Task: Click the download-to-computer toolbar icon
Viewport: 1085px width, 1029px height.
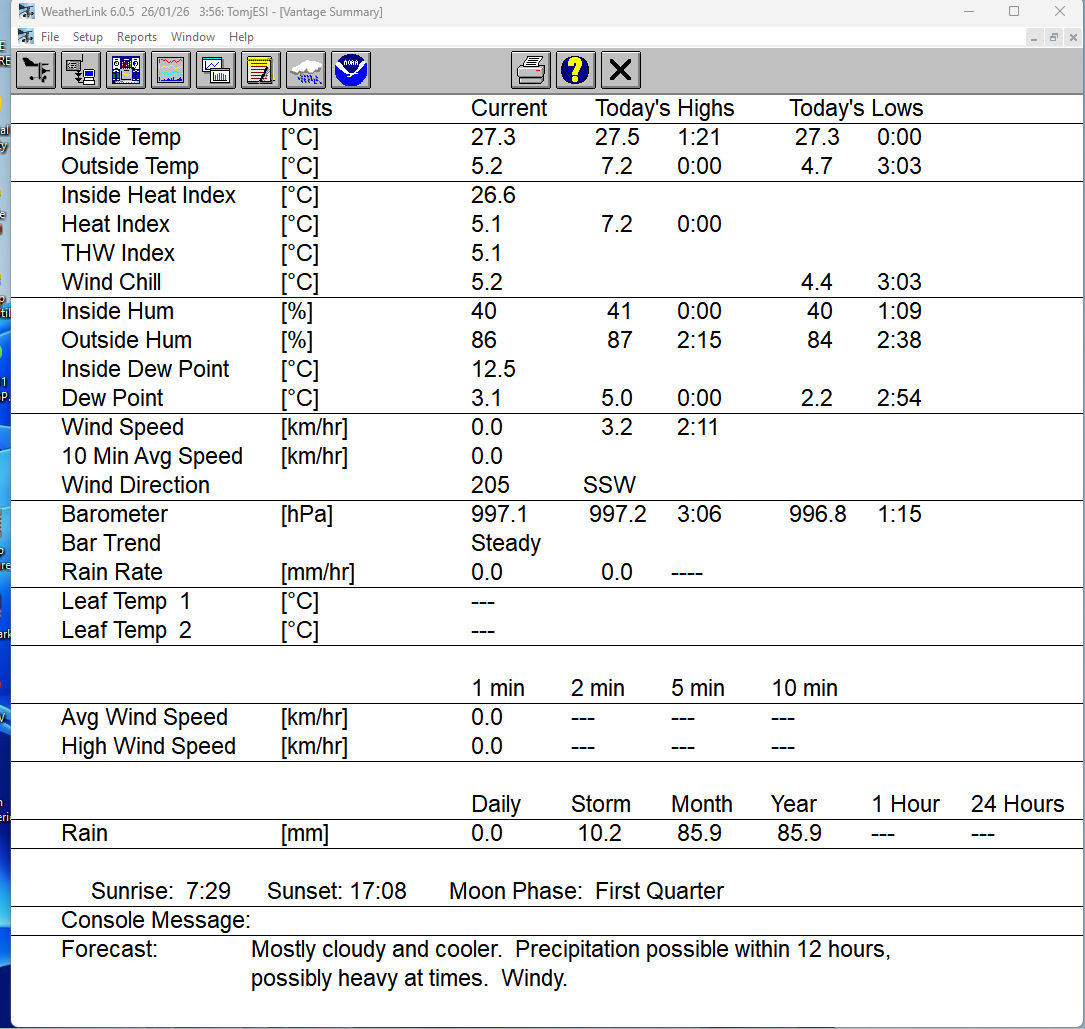Action: (x=81, y=70)
